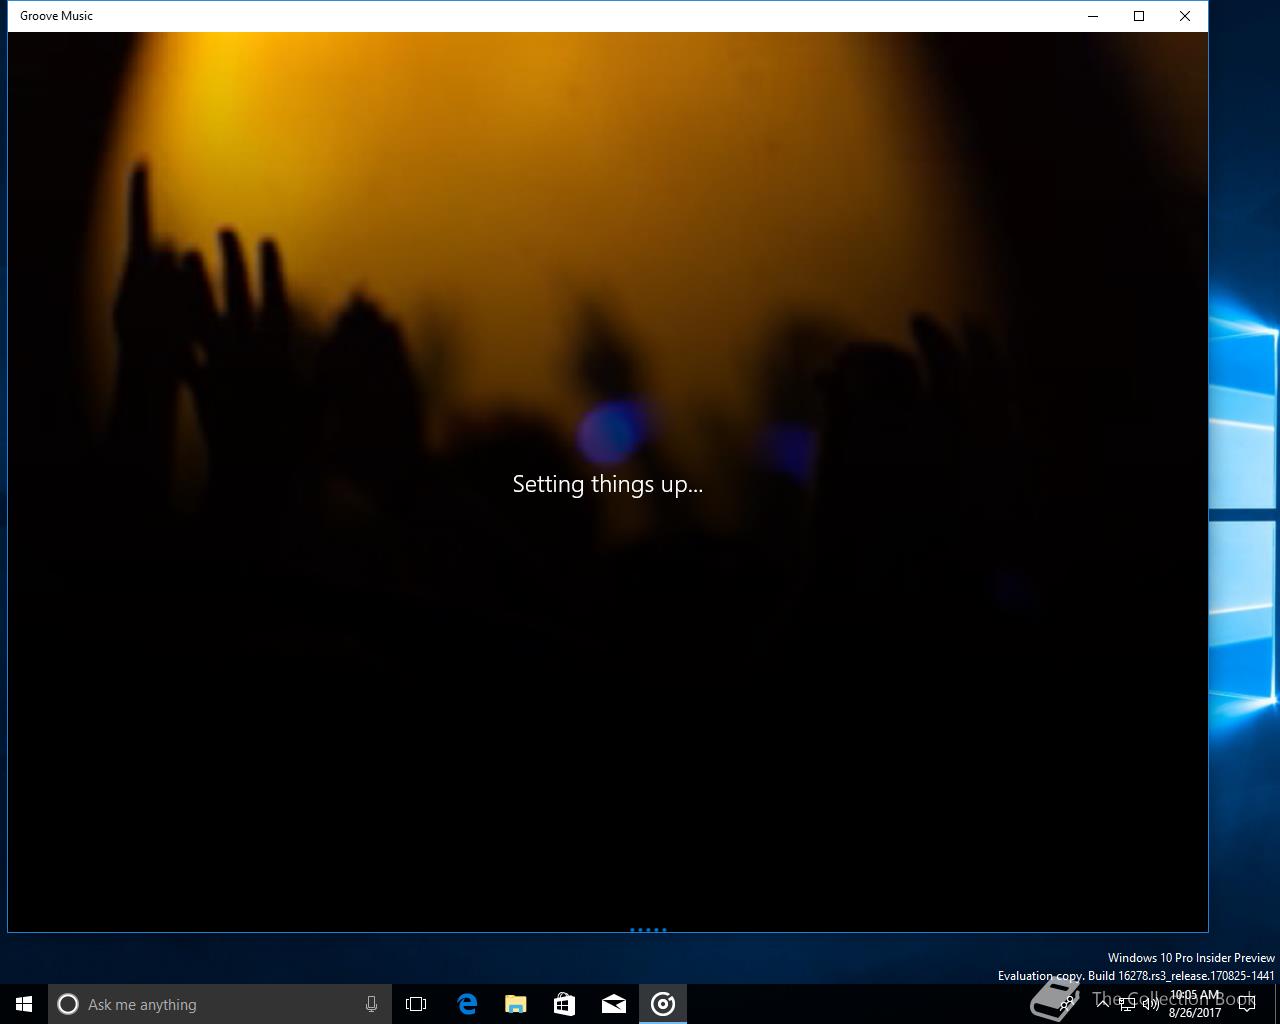Activate the Cortana microphone icon
1280x1024 pixels.
tap(371, 1004)
